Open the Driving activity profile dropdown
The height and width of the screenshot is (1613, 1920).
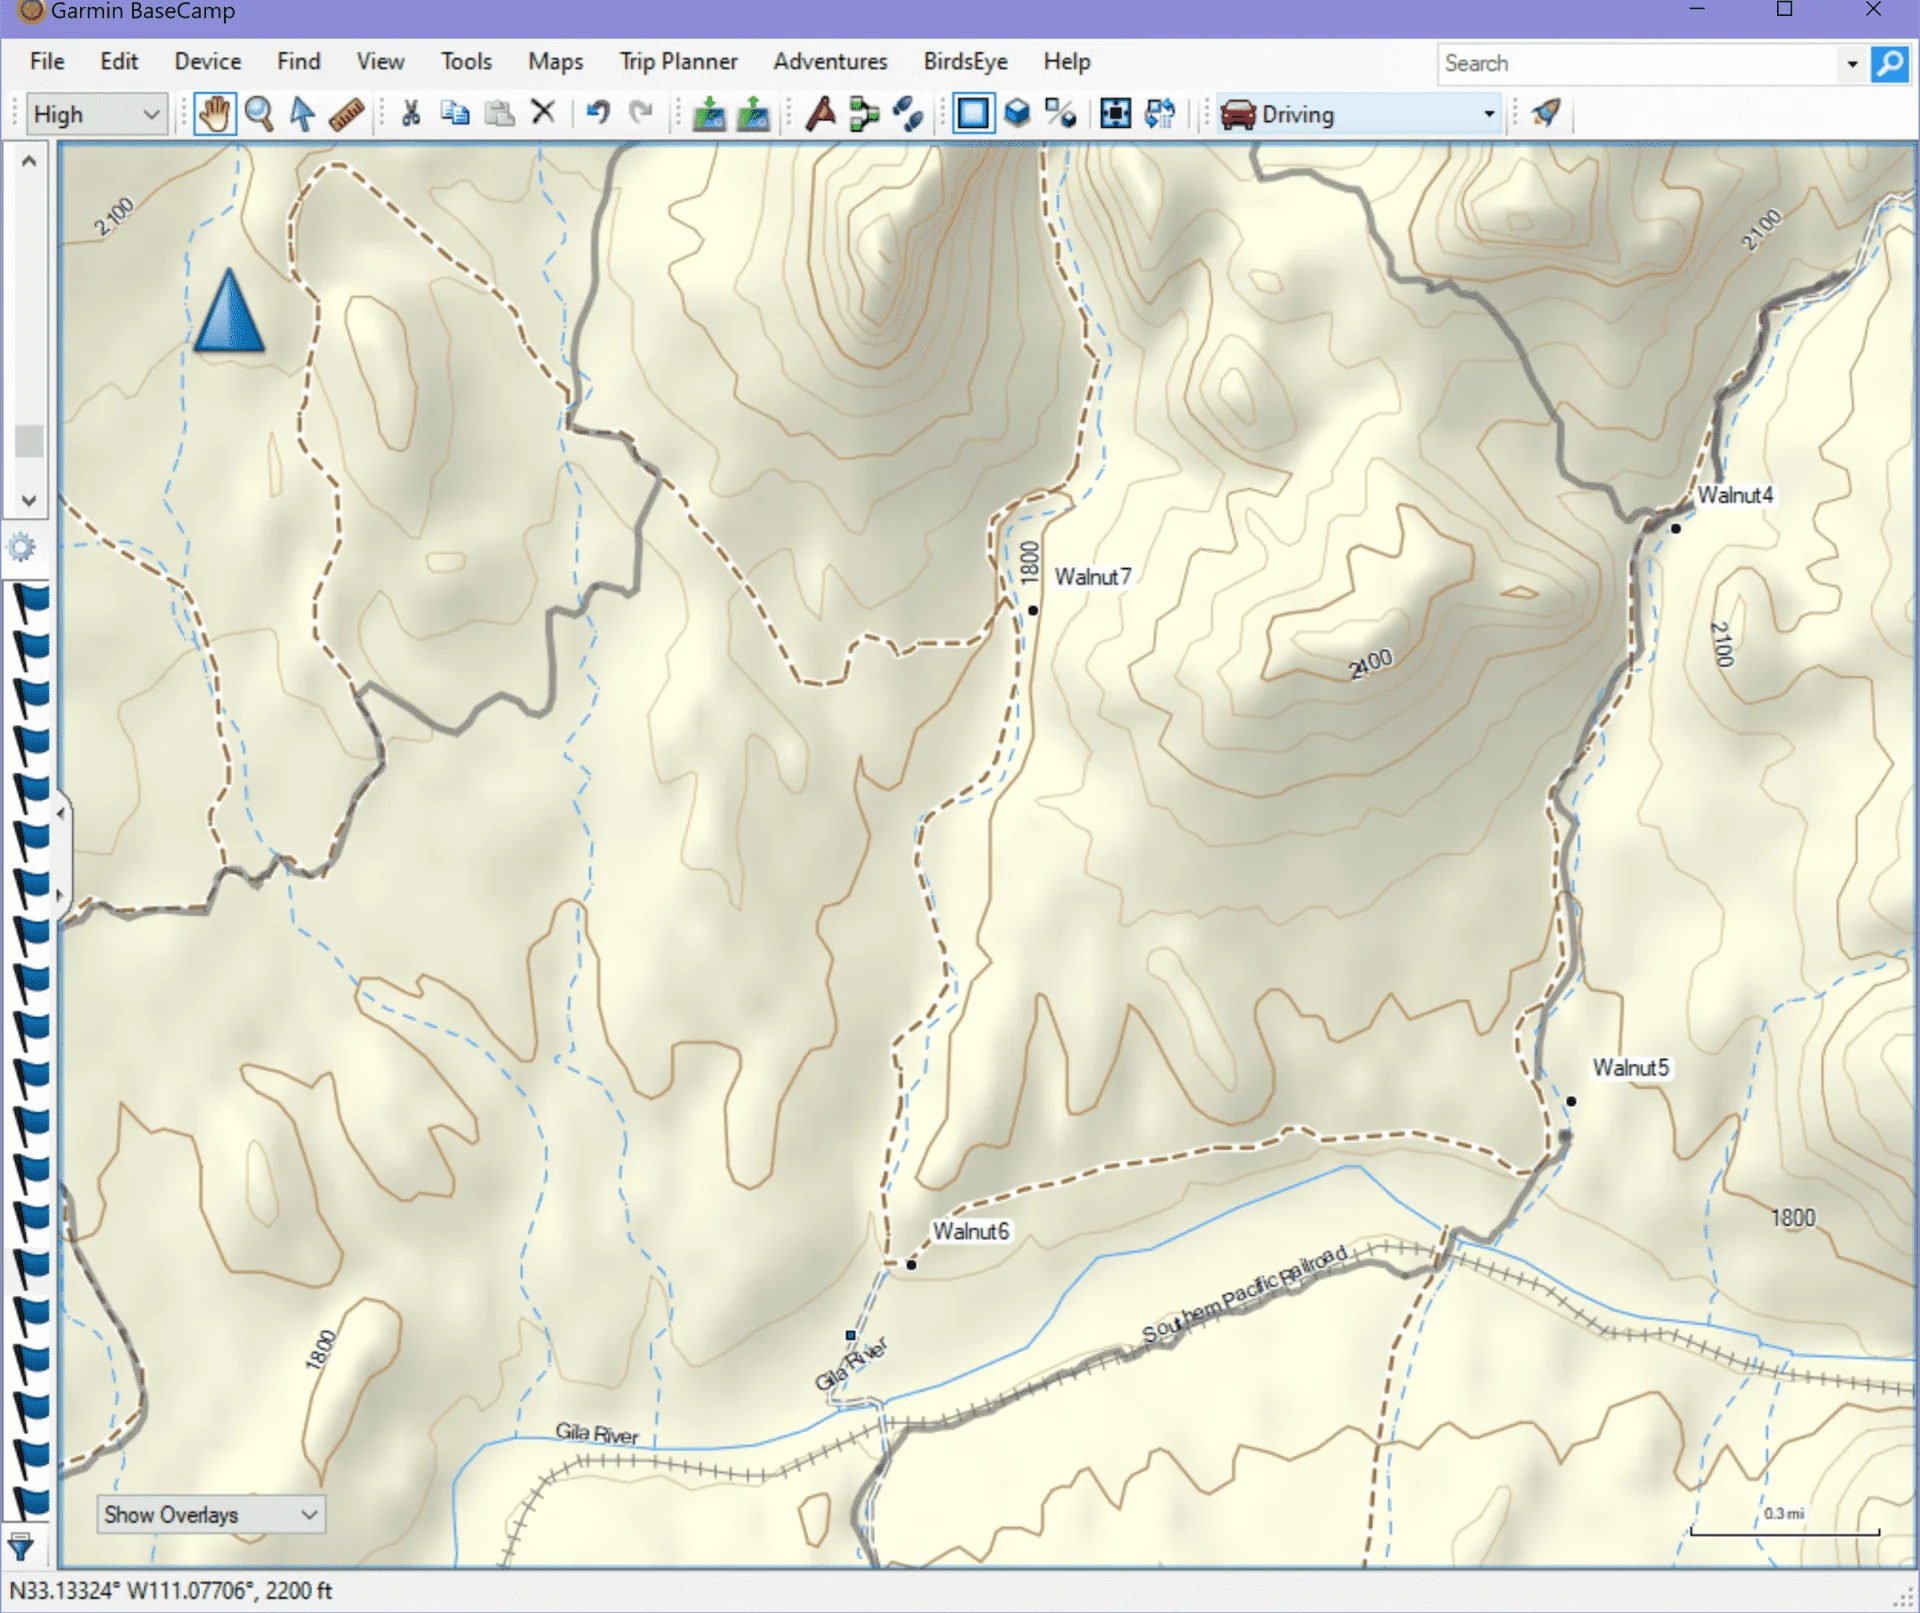(x=1360, y=115)
